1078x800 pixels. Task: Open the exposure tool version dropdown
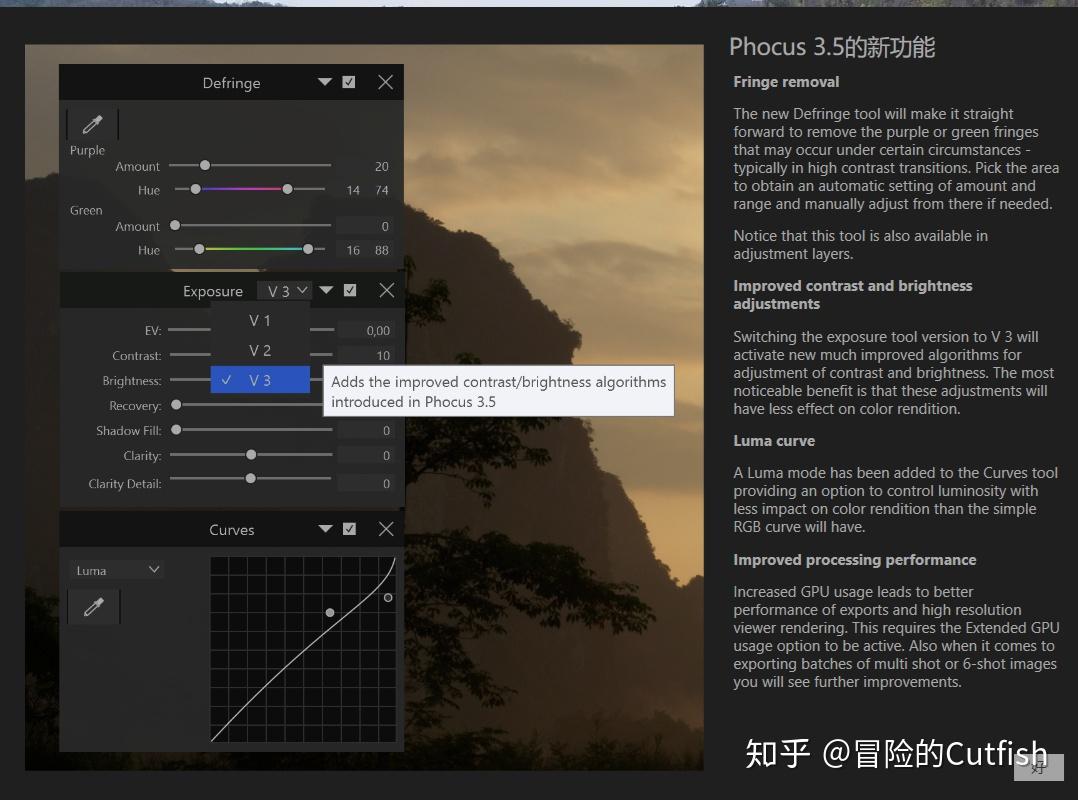285,290
